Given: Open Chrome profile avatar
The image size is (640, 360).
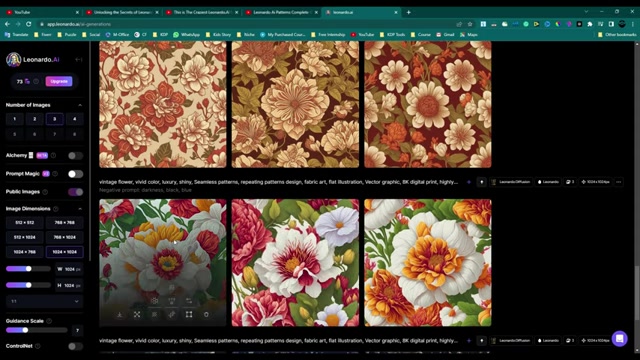Looking at the screenshot, I should [622, 24].
